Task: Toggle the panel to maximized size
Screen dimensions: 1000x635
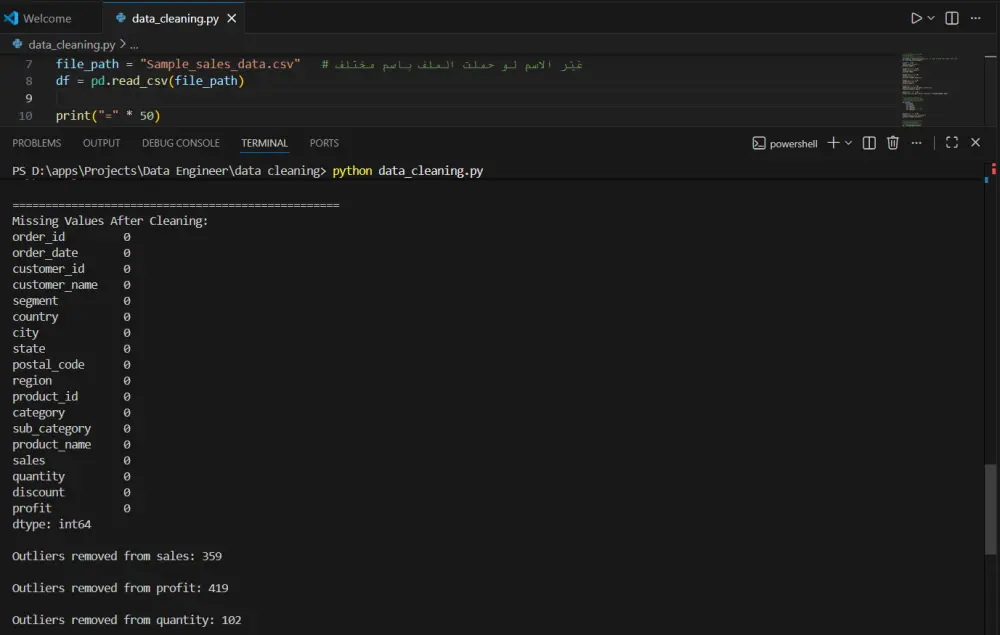Action: coord(951,142)
